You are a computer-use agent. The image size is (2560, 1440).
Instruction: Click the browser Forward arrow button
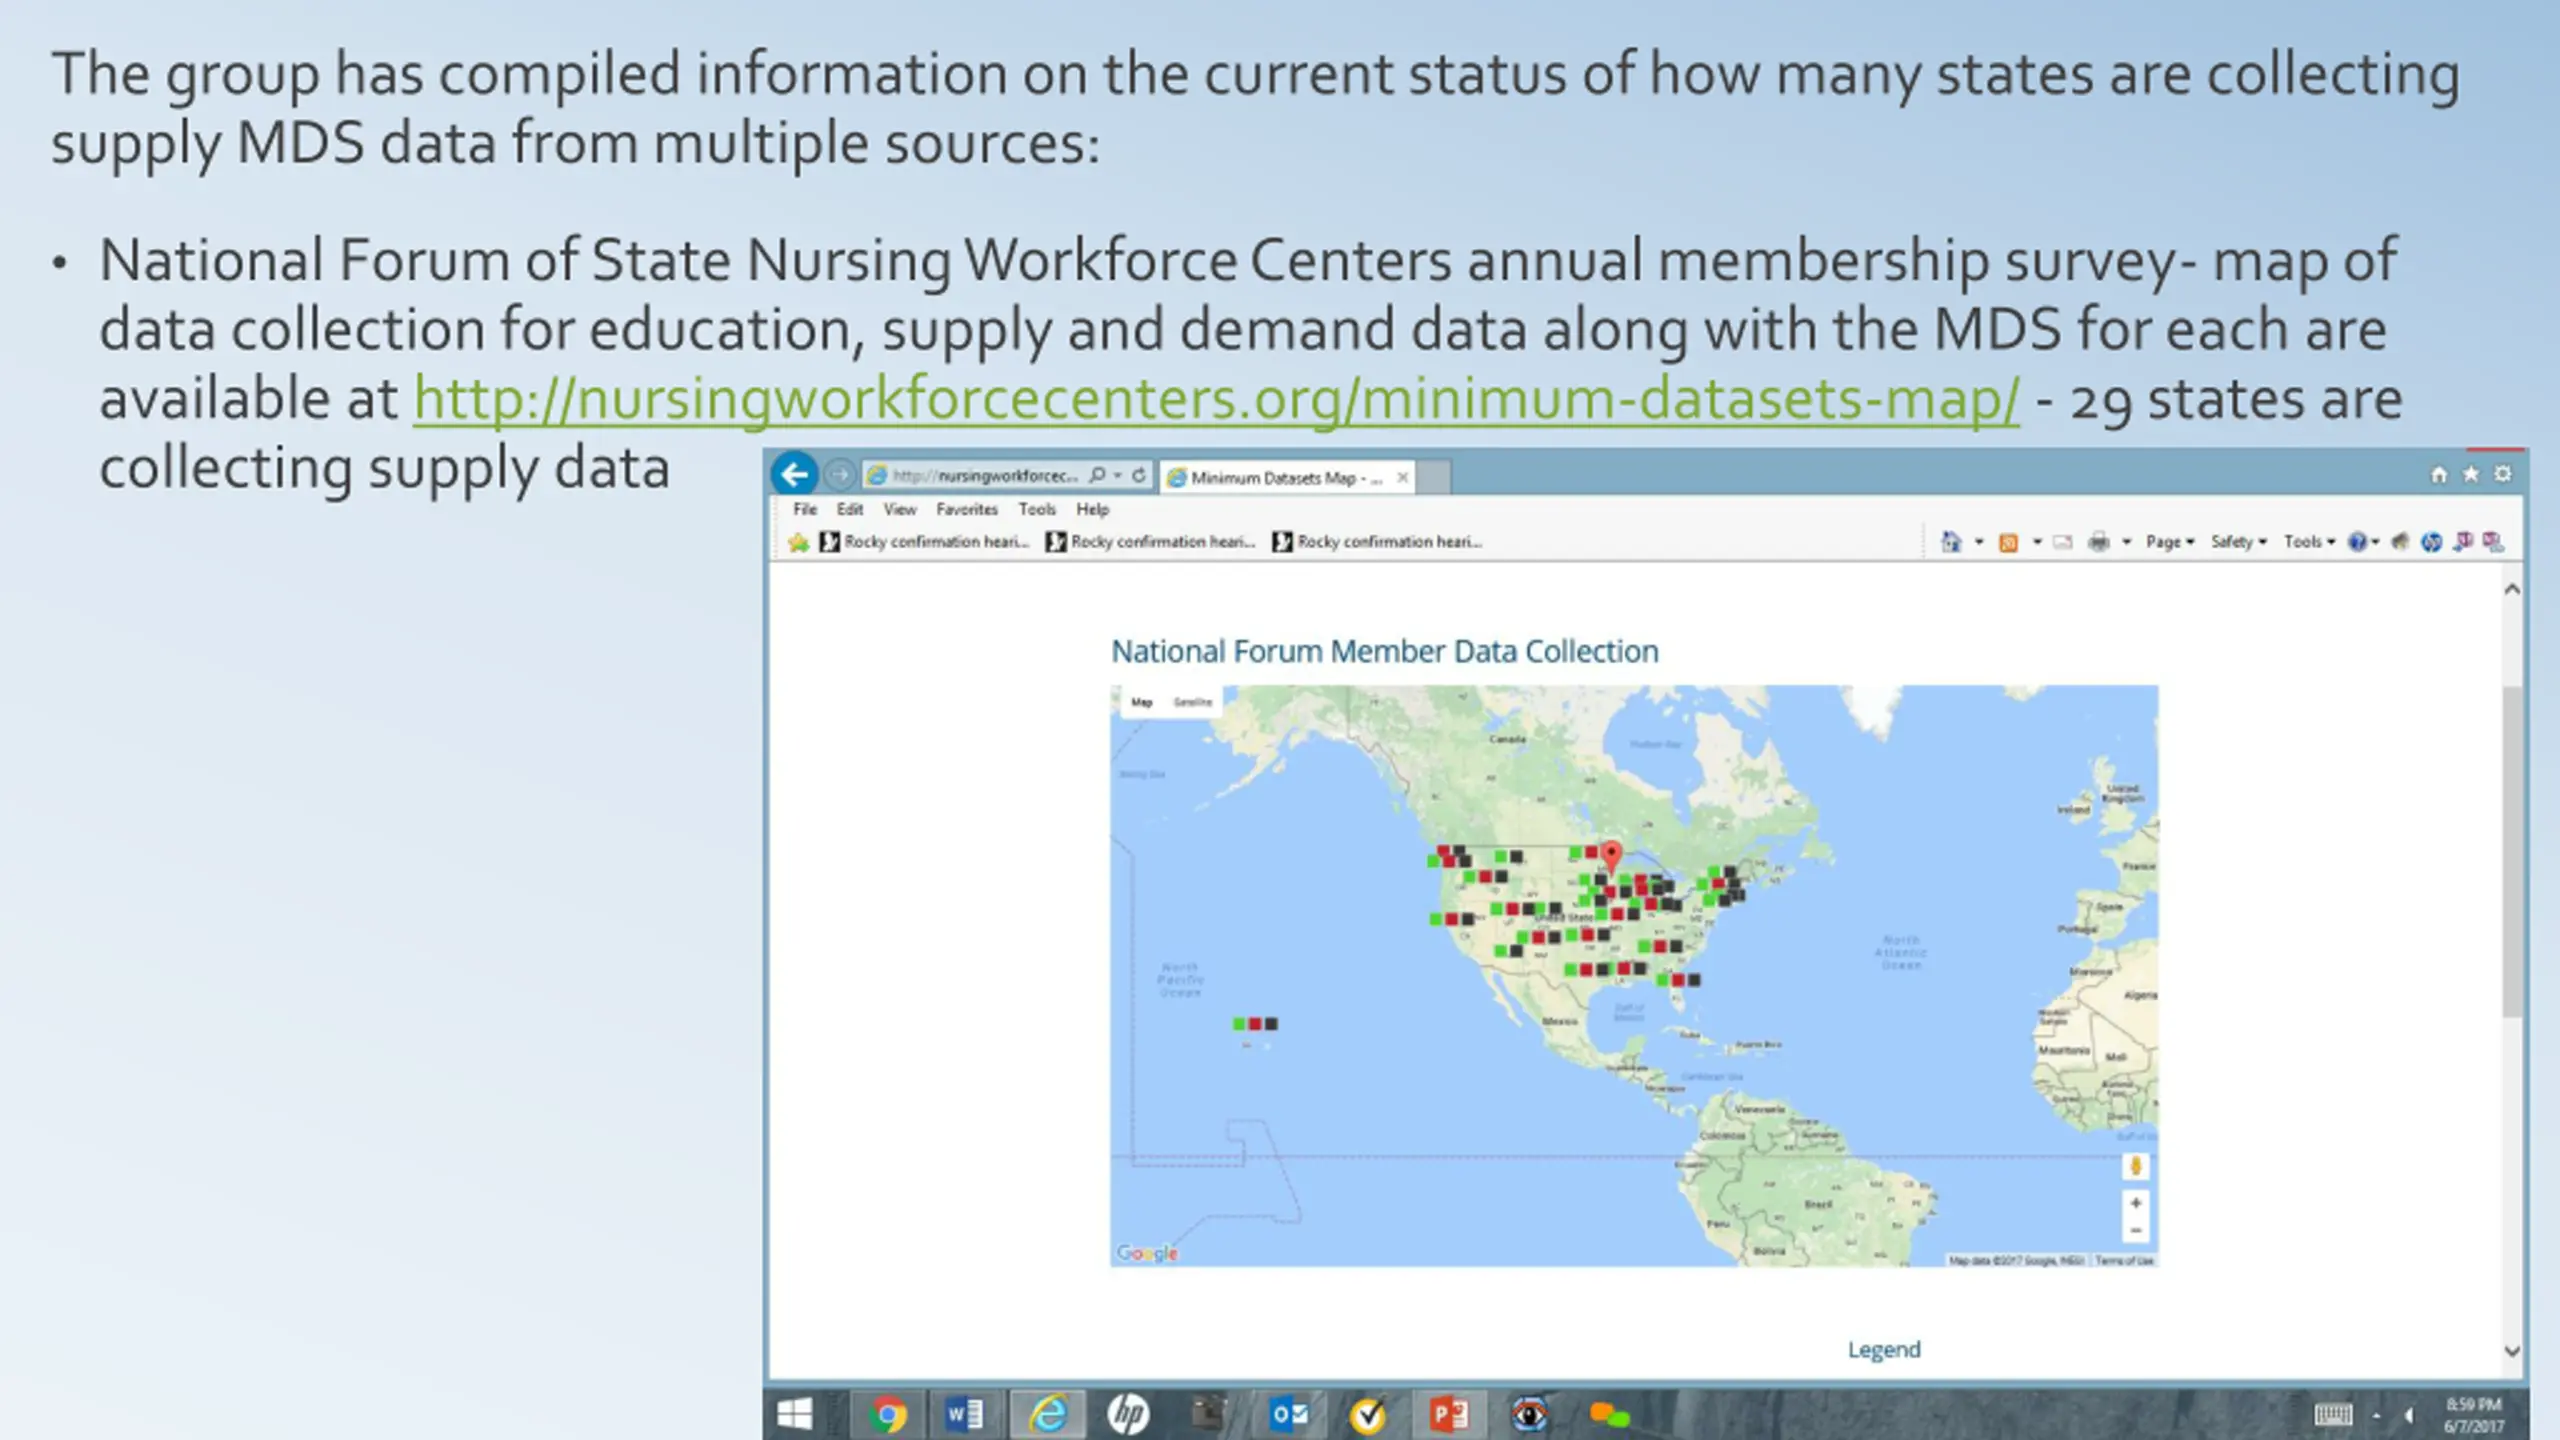pos(841,474)
